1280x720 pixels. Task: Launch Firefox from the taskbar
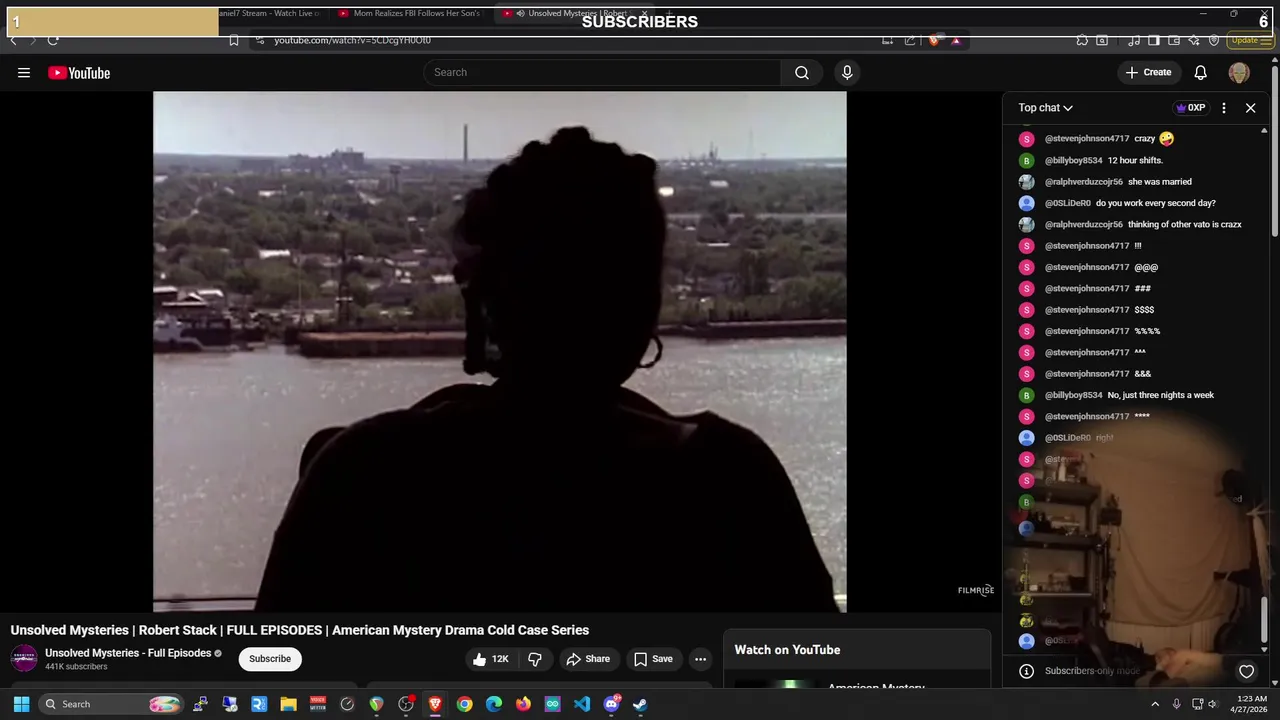tap(523, 704)
